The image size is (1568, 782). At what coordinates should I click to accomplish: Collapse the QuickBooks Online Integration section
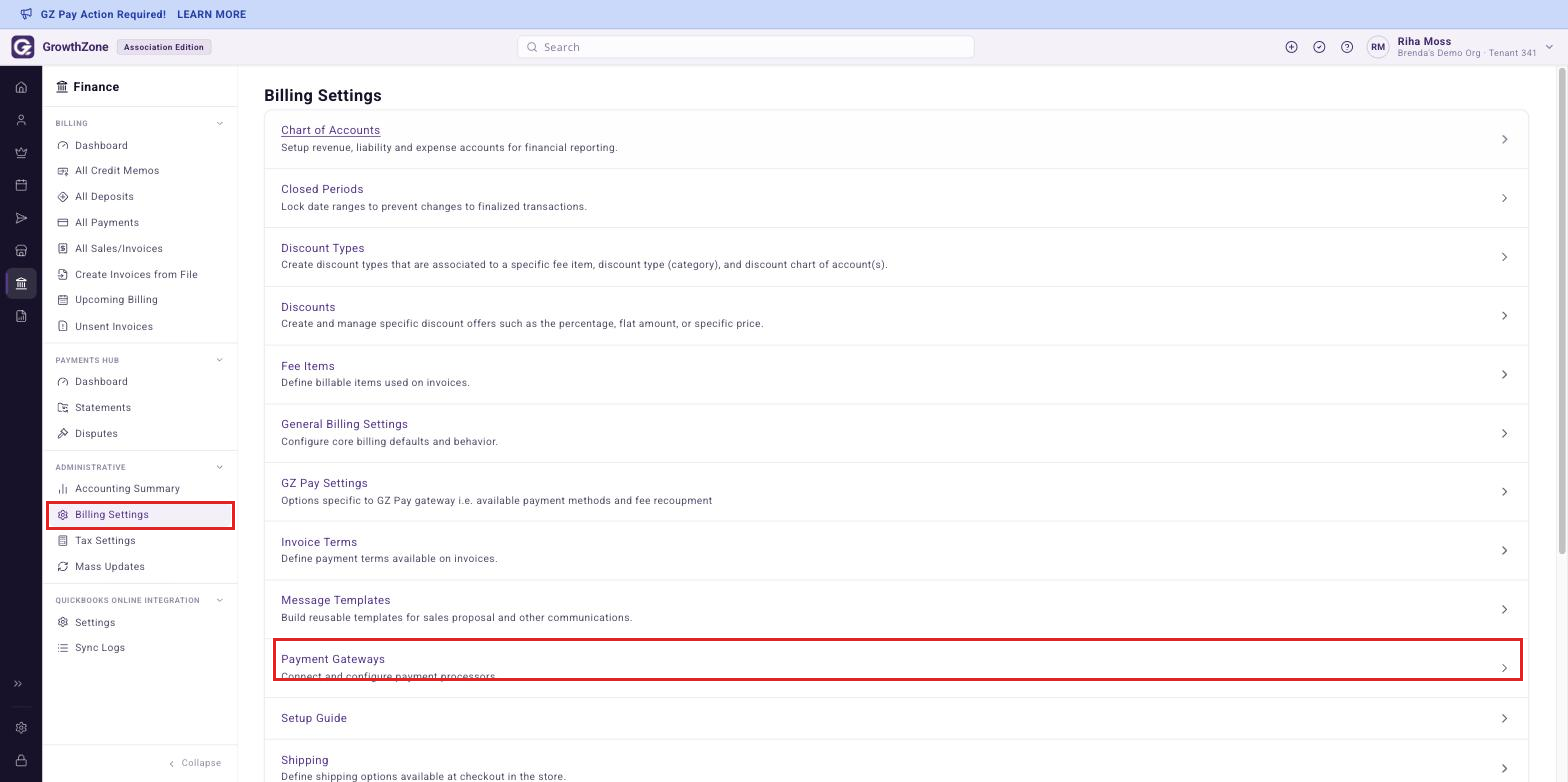[x=220, y=600]
